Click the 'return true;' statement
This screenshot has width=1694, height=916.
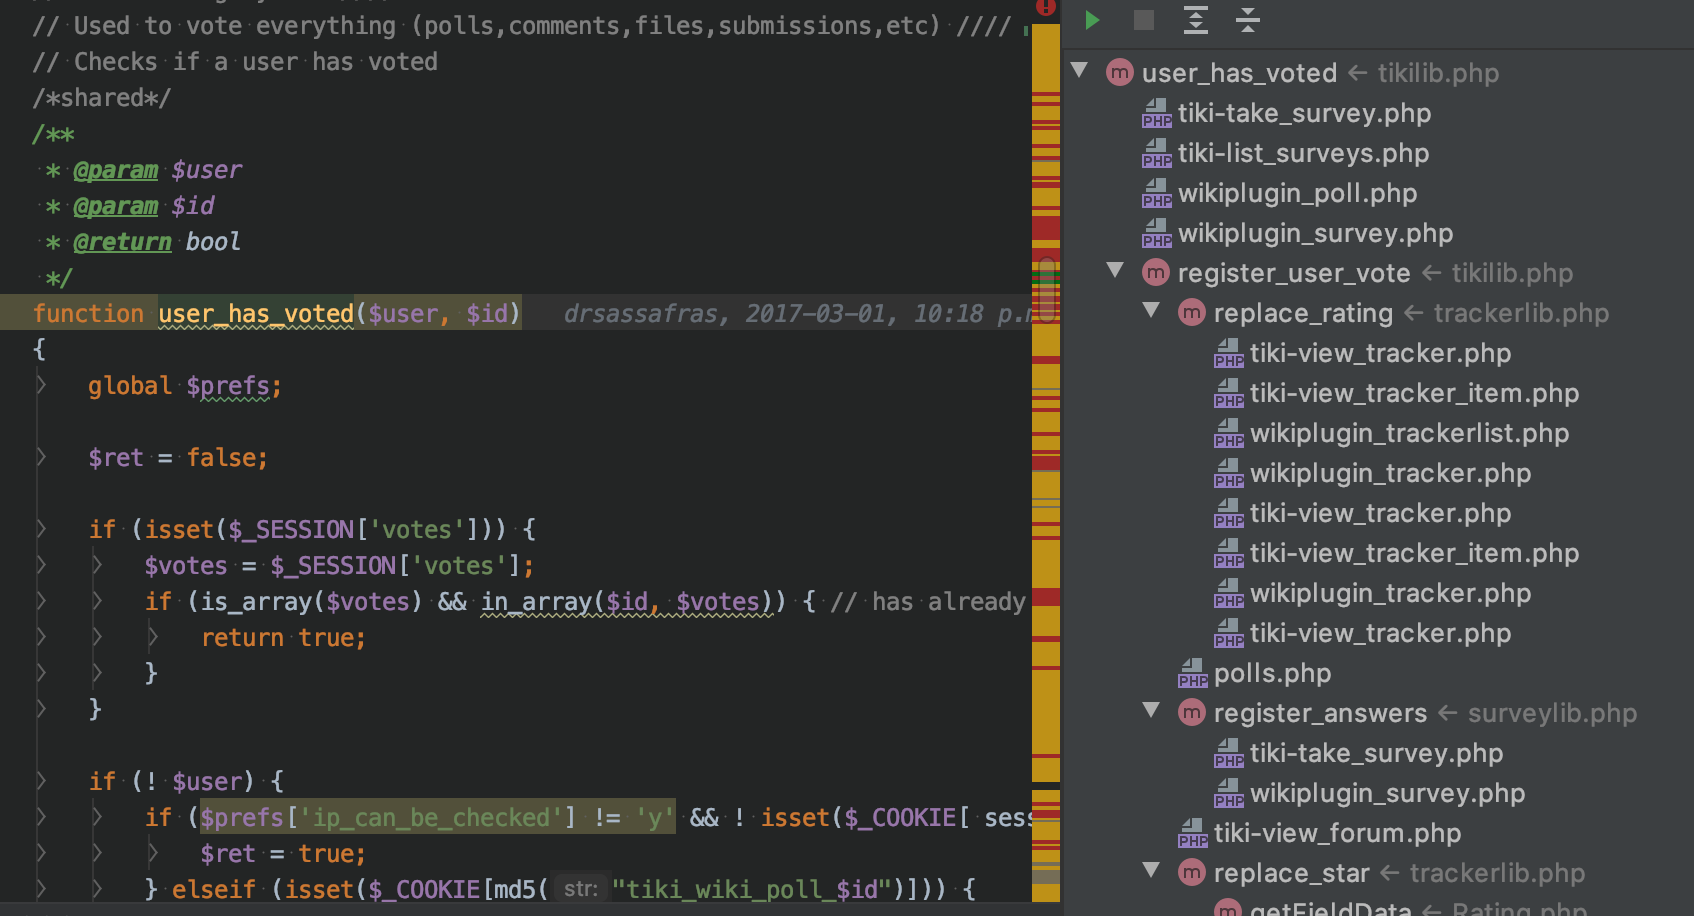pyautogui.click(x=284, y=638)
